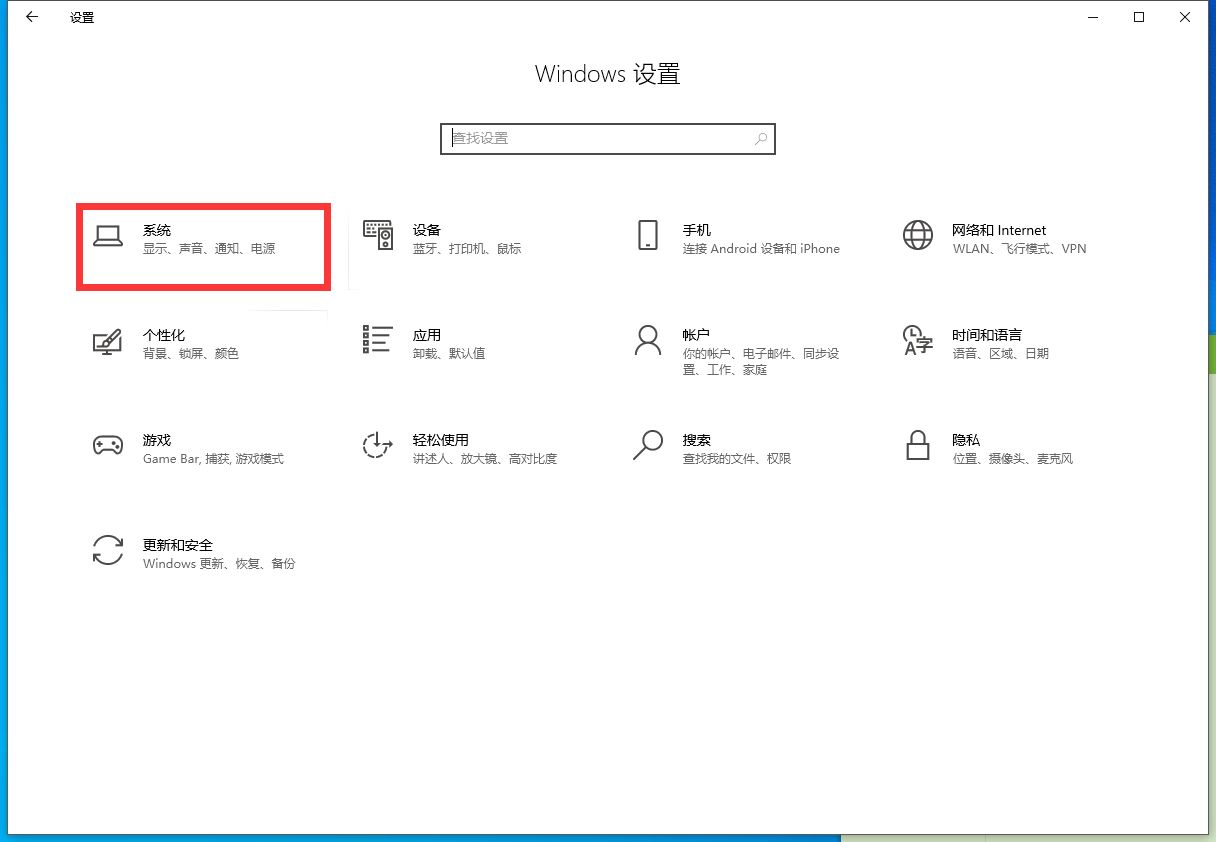Click the 应用 title text

[427, 335]
